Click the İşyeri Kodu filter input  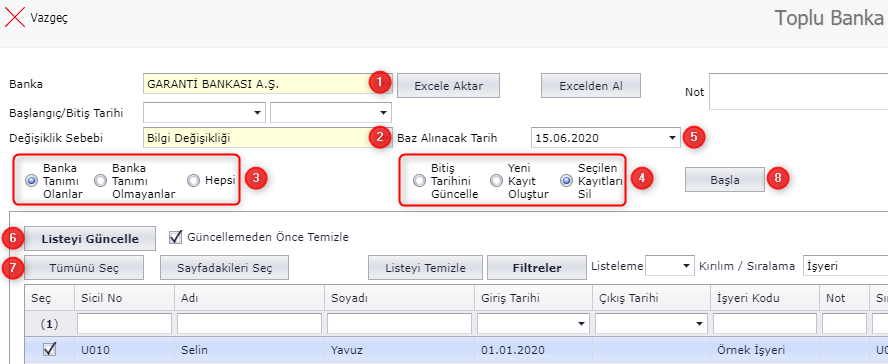[765, 324]
